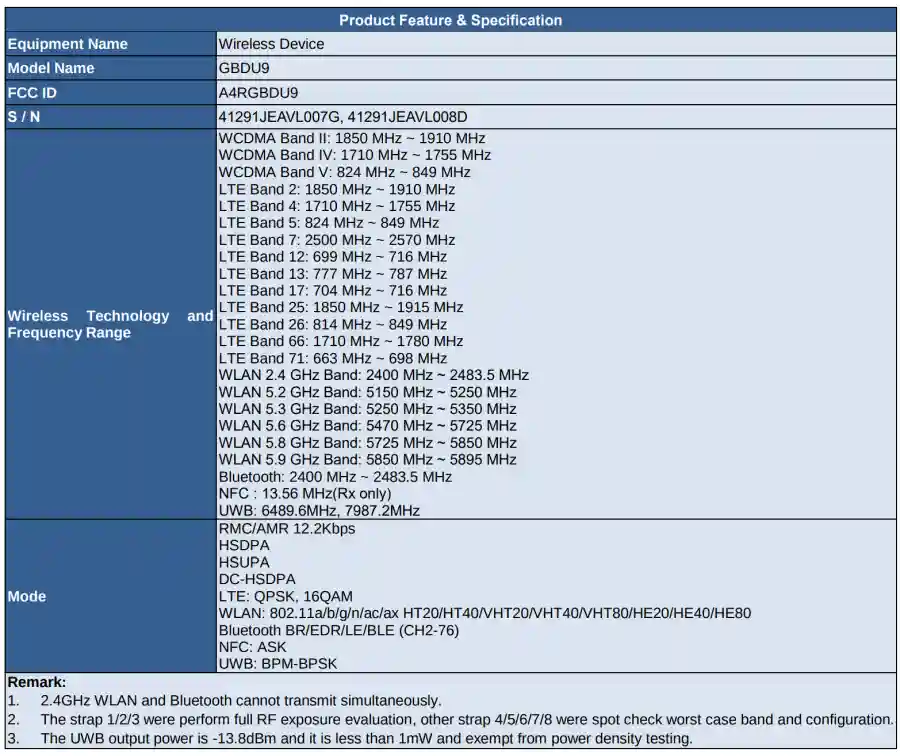The height and width of the screenshot is (756, 900).
Task: Click the RMC/AMR 12.2Kbps mode line
Action: [287, 528]
